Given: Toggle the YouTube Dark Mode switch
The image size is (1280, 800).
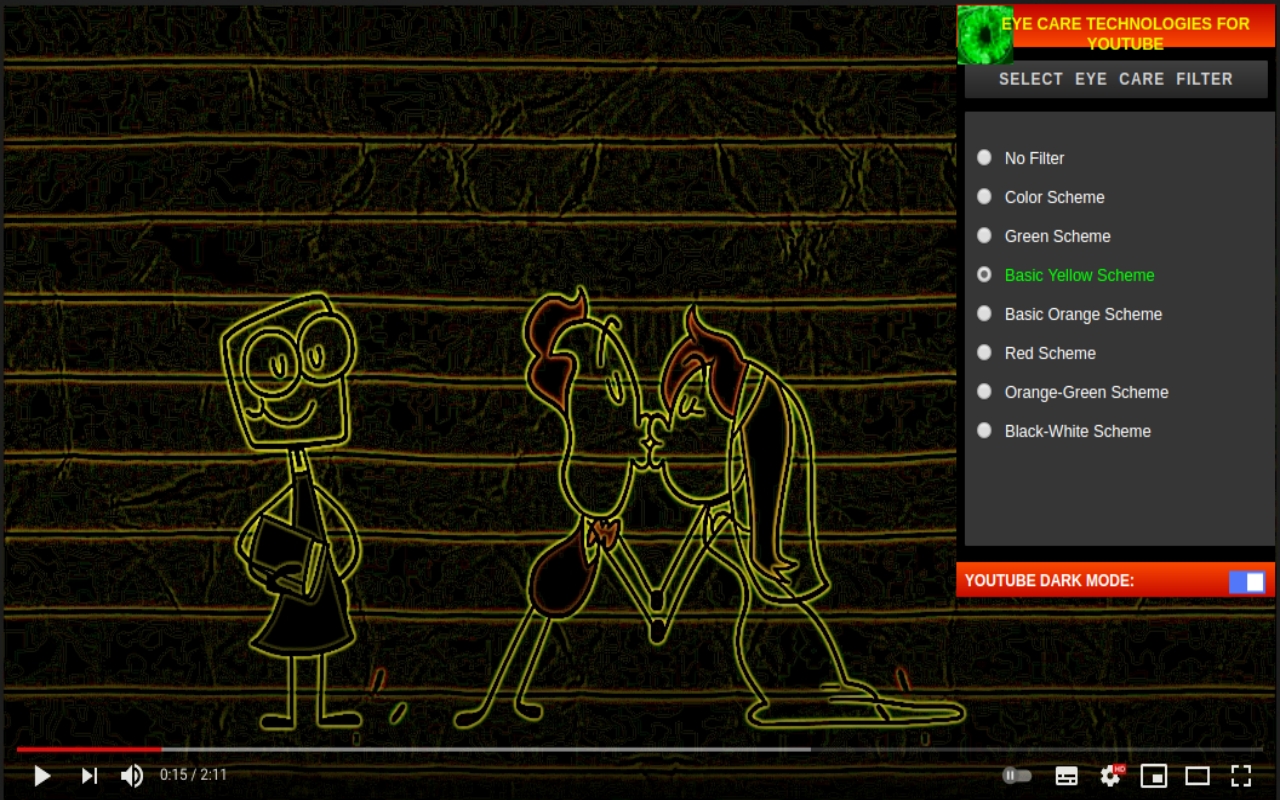Looking at the screenshot, I should pos(1246,581).
